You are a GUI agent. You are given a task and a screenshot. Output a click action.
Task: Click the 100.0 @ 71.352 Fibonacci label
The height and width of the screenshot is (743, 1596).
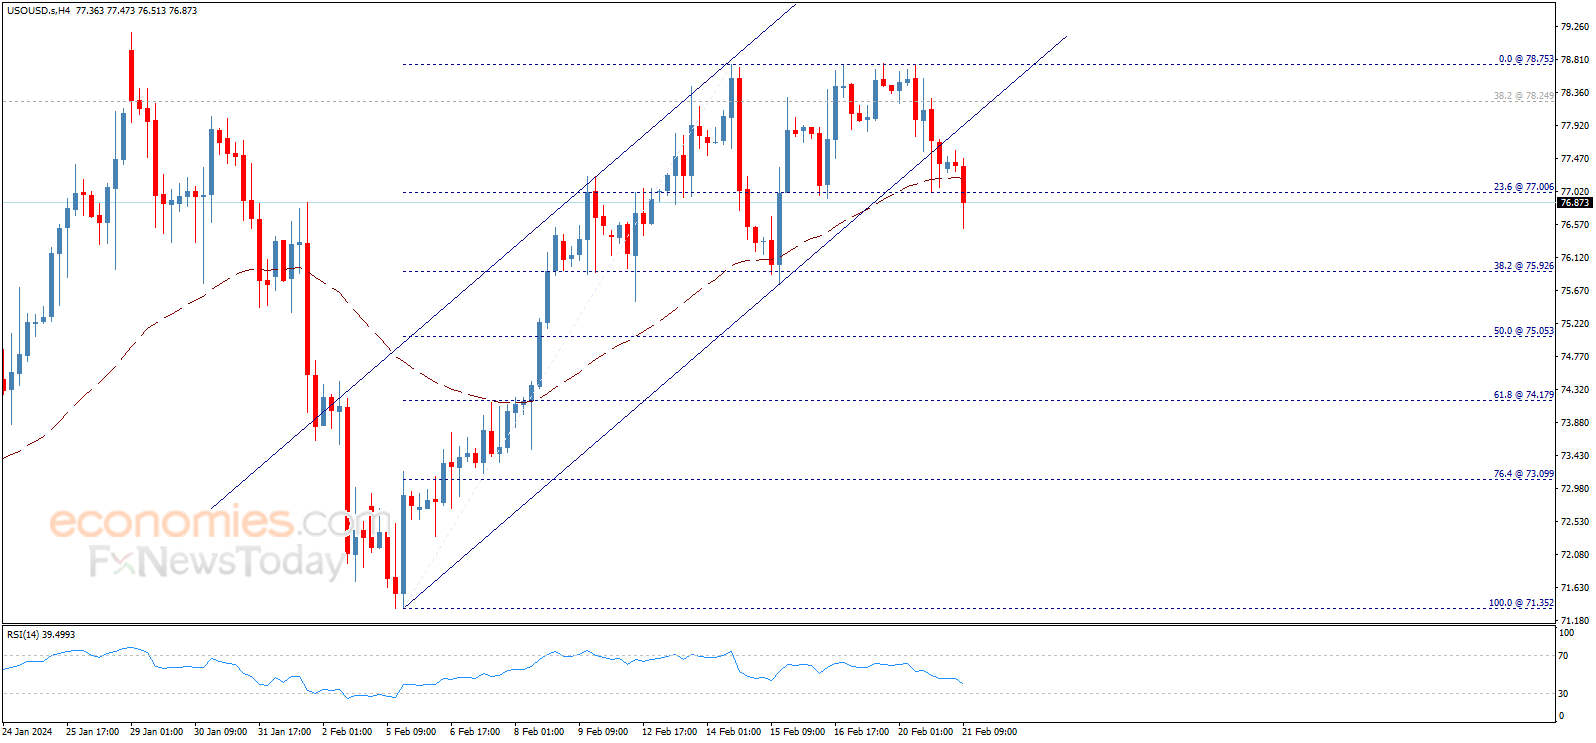click(1521, 603)
